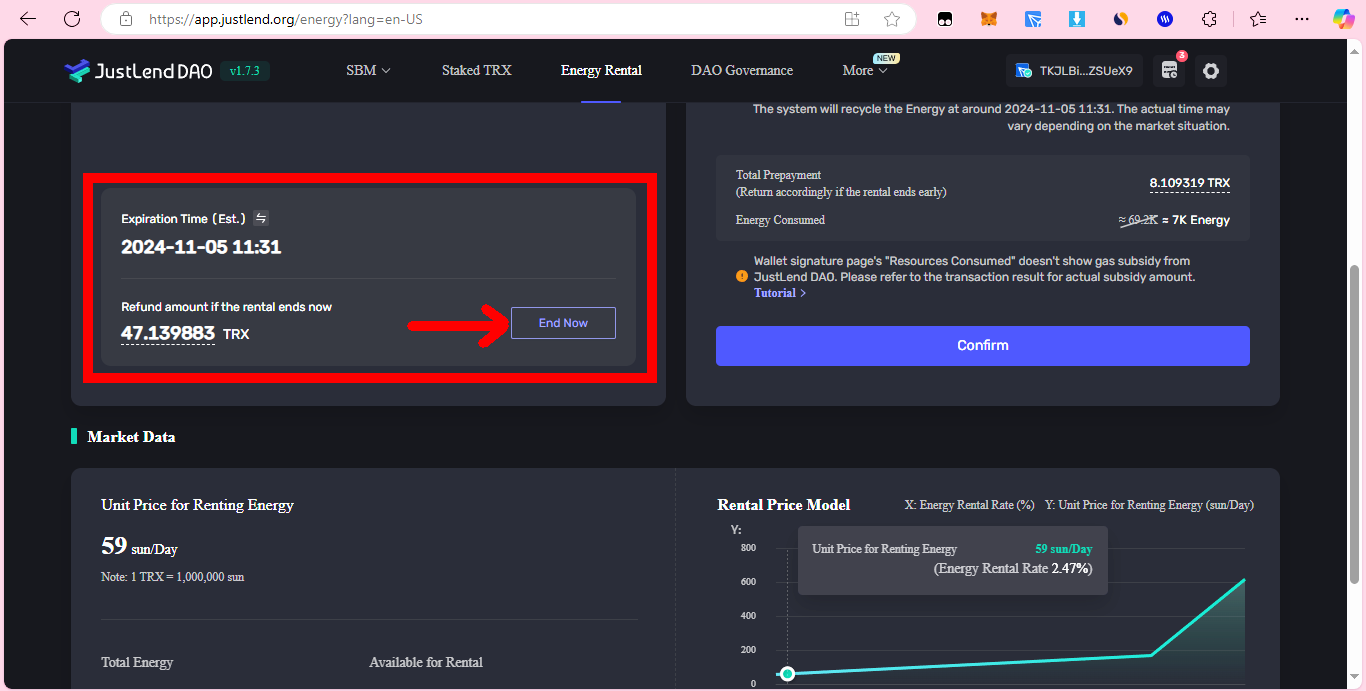Click the 8.109319 TRX prepayment value
The height and width of the screenshot is (691, 1366).
click(1190, 183)
